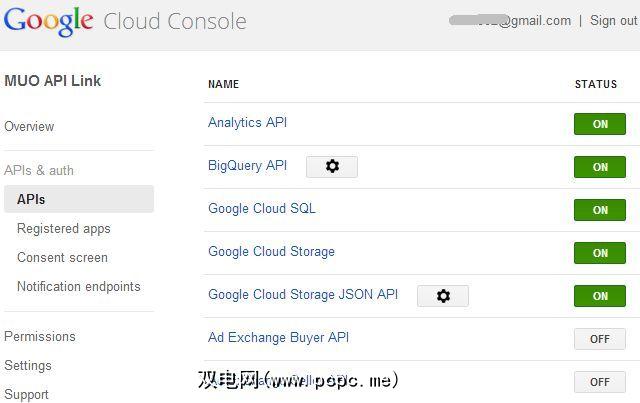Image resolution: width=640 pixels, height=403 pixels.
Task: Open Registered apps in sidebar
Action: point(64,228)
